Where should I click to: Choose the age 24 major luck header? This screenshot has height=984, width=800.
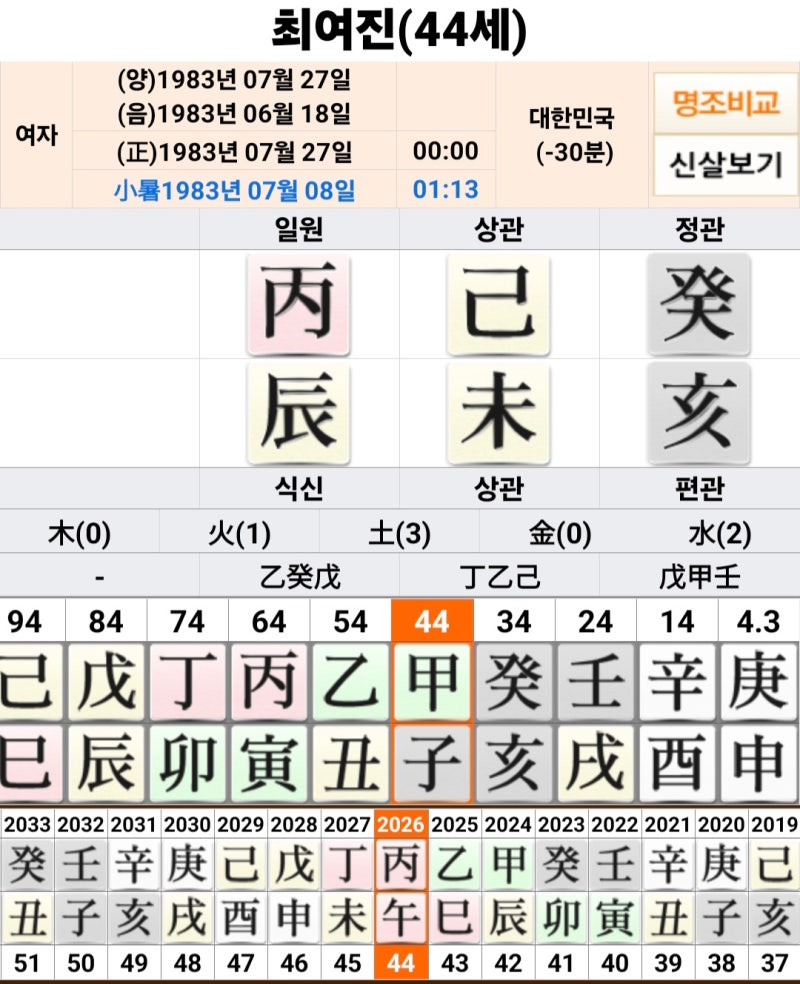[x=595, y=621]
